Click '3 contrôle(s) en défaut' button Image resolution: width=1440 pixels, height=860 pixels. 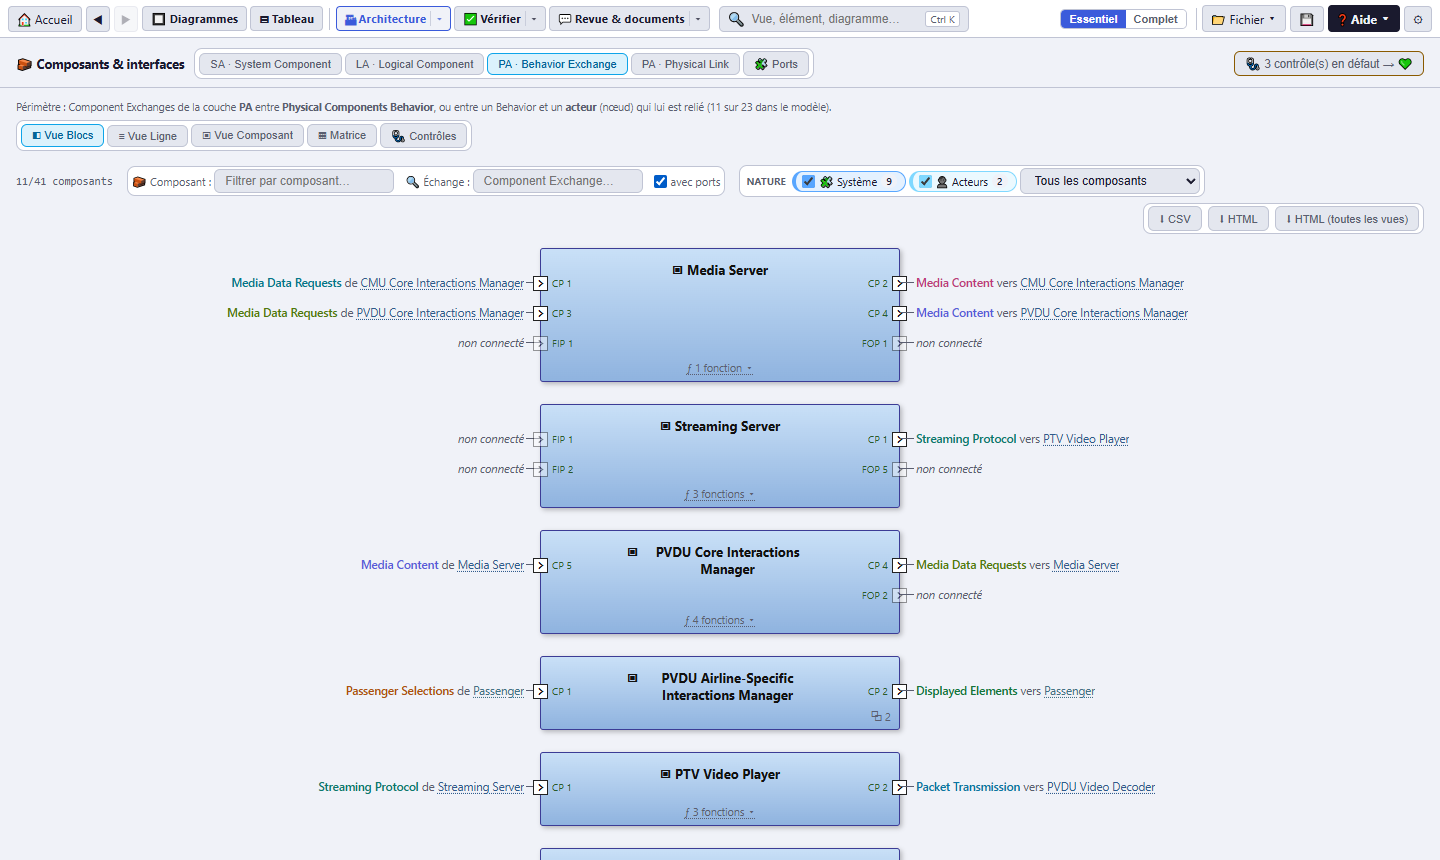pos(1329,63)
